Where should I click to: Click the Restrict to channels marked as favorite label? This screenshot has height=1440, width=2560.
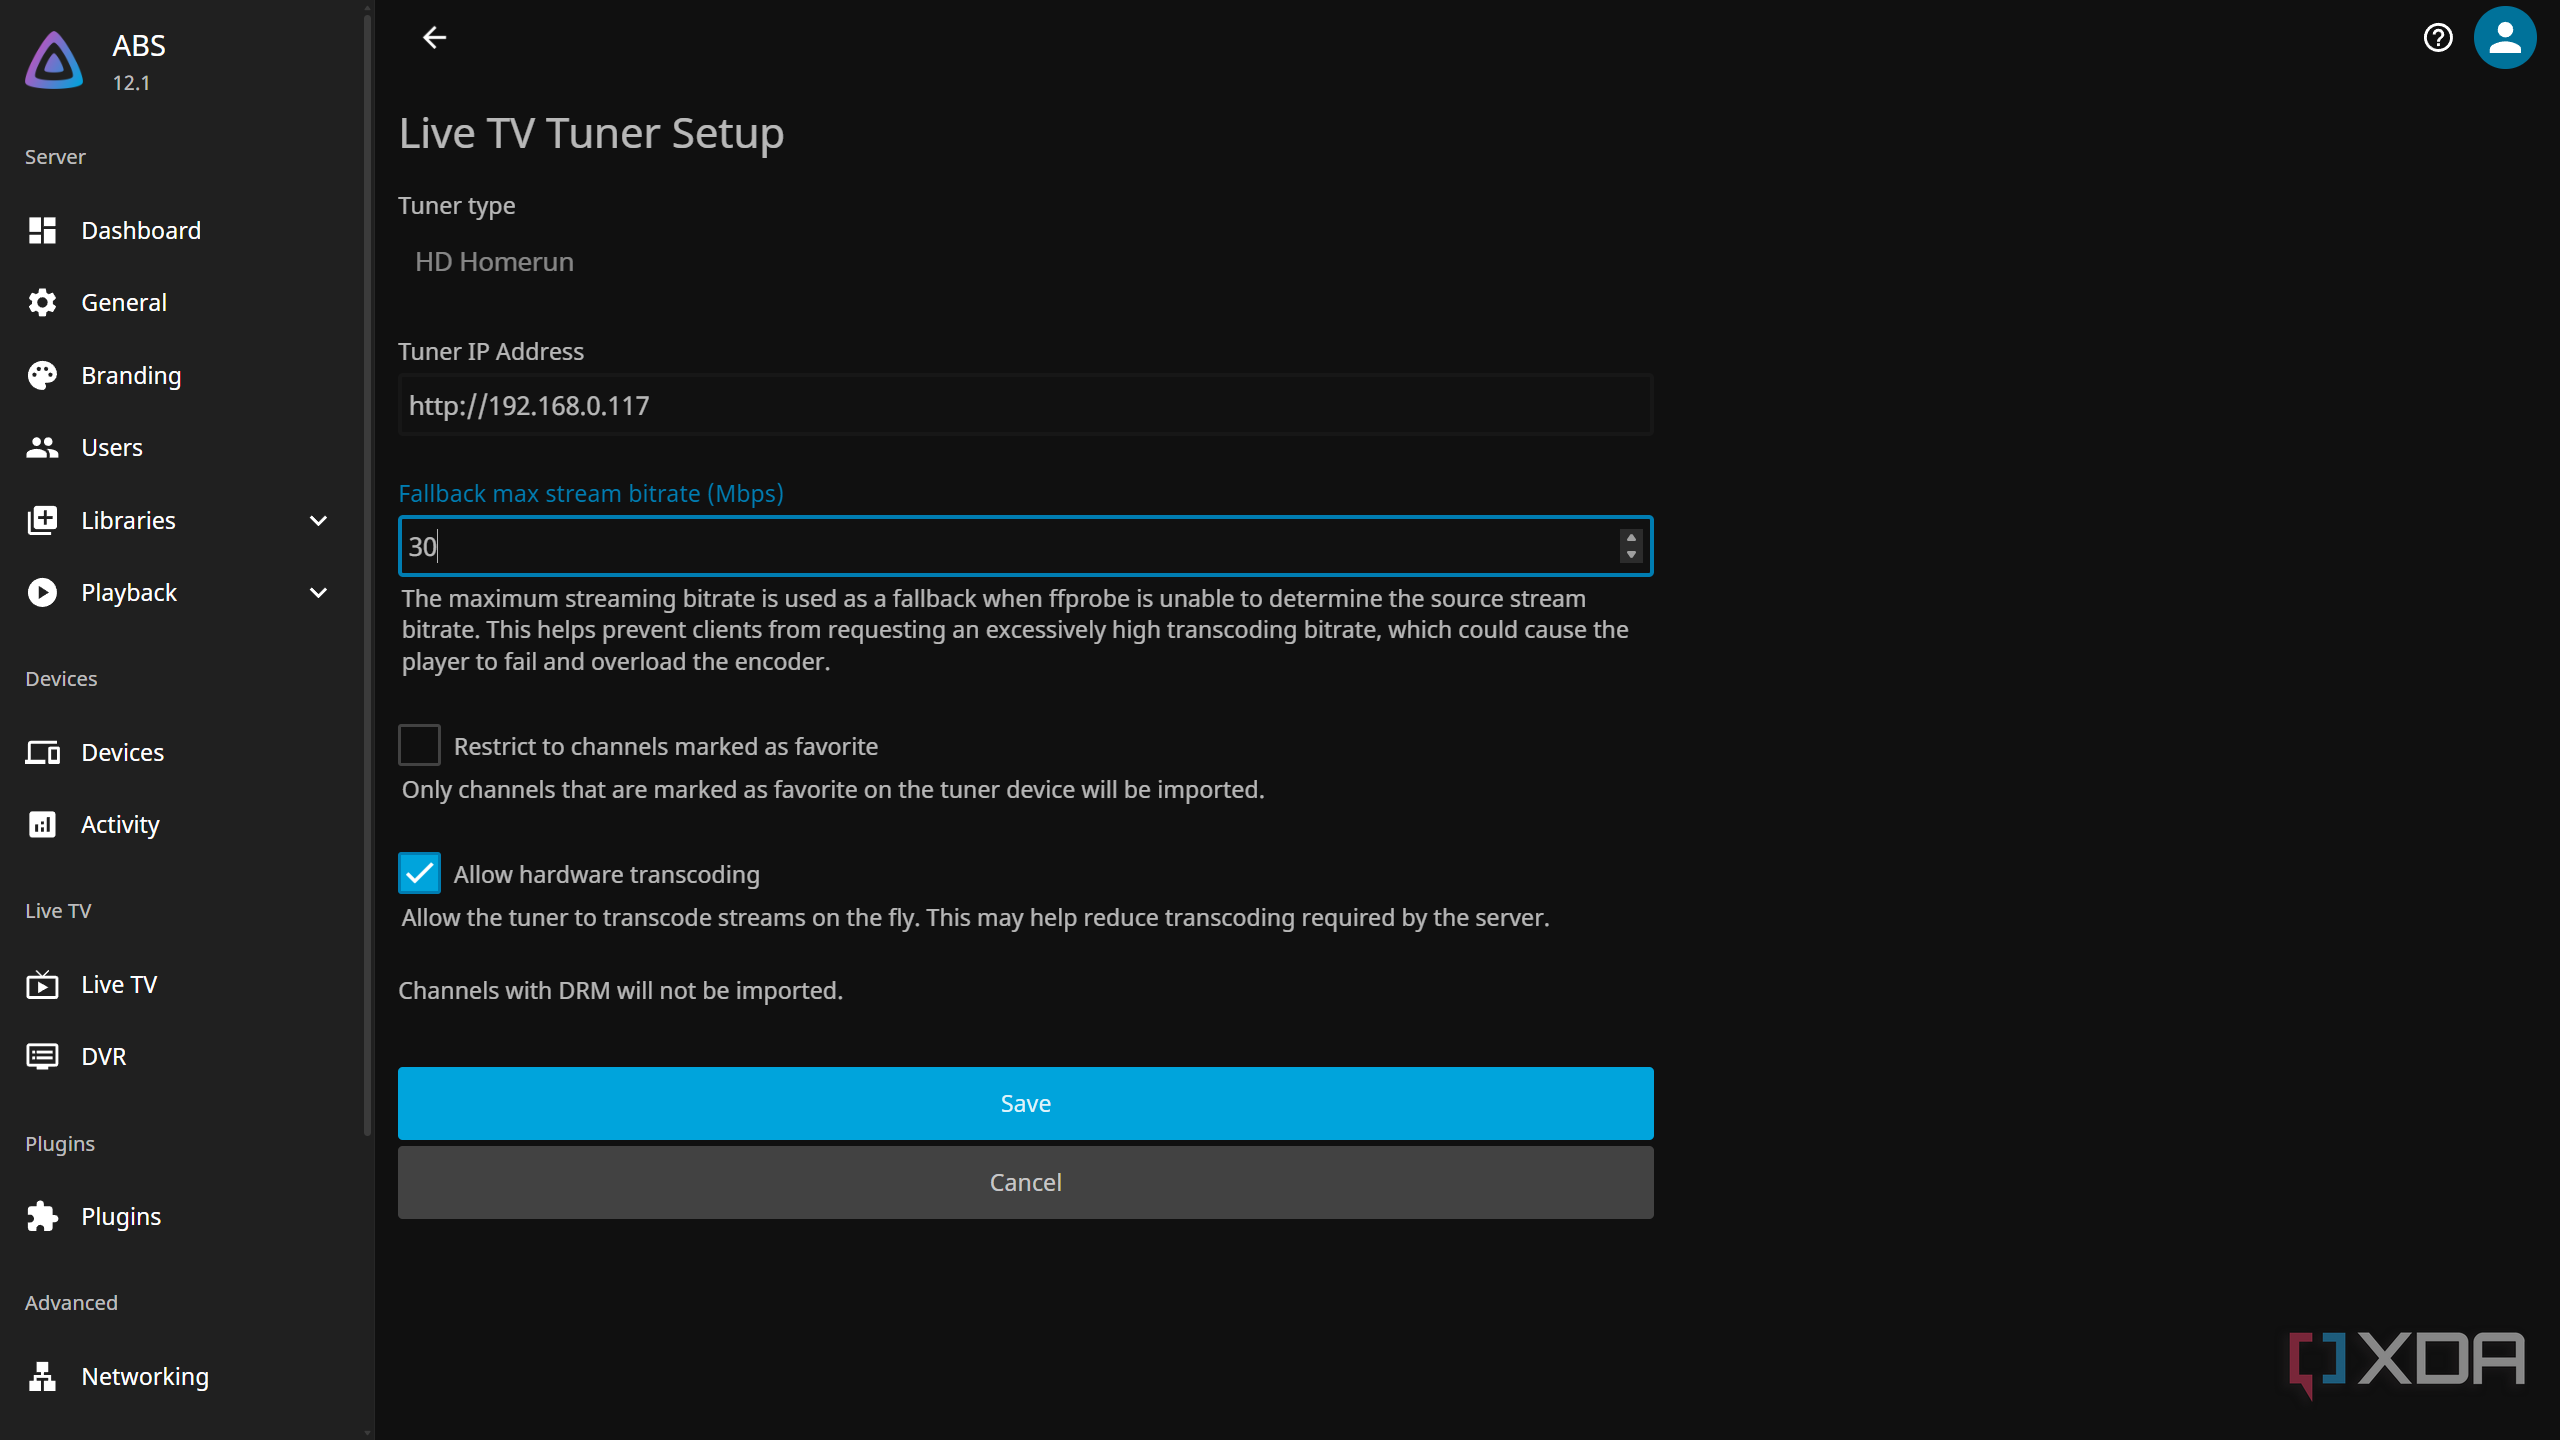tap(666, 746)
